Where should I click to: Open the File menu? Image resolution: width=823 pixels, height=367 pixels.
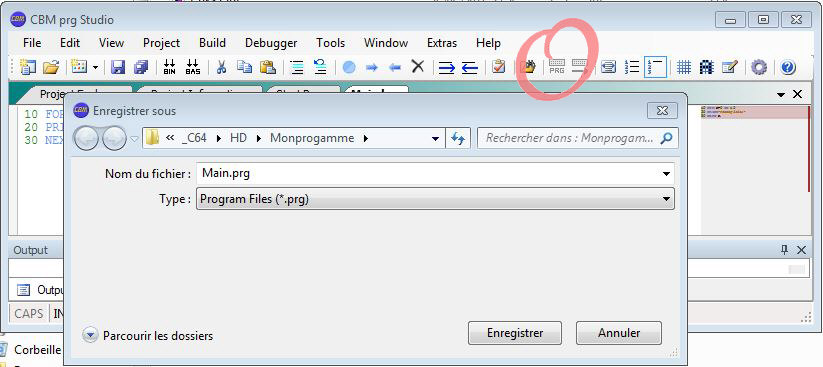click(32, 43)
